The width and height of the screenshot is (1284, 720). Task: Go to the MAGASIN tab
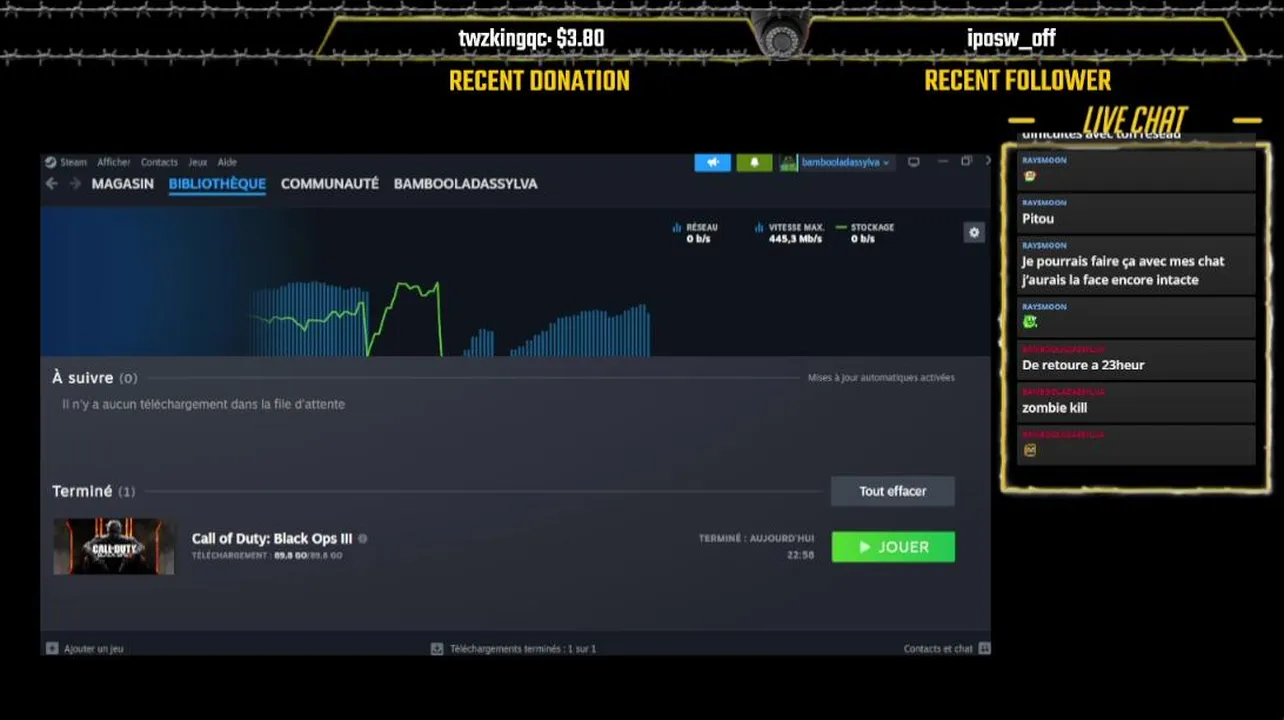point(123,184)
